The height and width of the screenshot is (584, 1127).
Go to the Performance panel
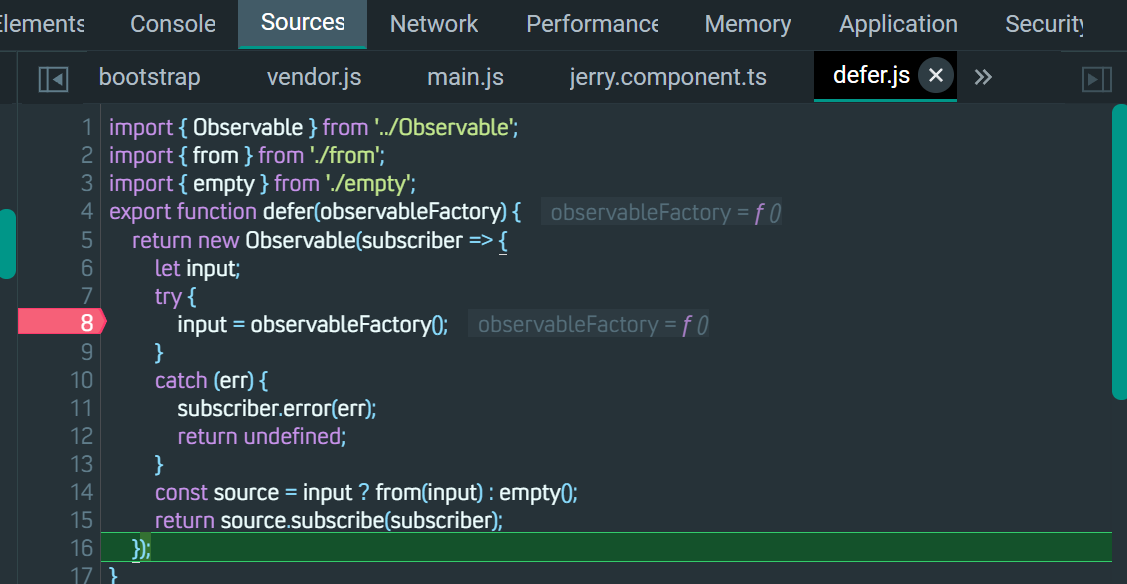pyautogui.click(x=592, y=24)
